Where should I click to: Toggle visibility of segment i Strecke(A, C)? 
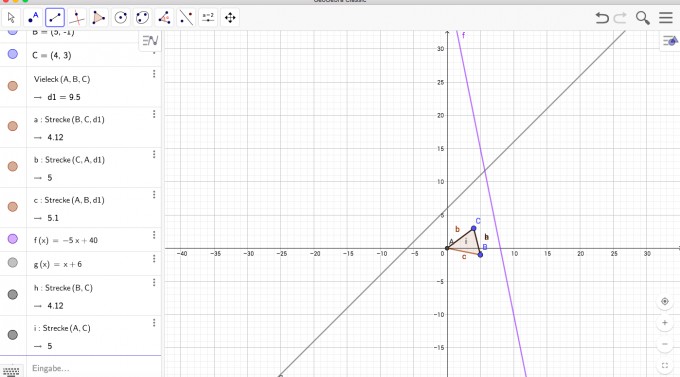pos(13,335)
